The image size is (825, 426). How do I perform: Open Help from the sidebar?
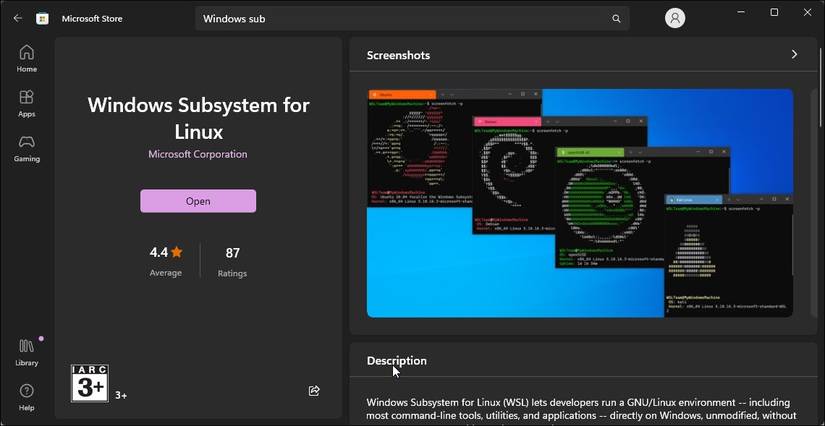tap(26, 398)
